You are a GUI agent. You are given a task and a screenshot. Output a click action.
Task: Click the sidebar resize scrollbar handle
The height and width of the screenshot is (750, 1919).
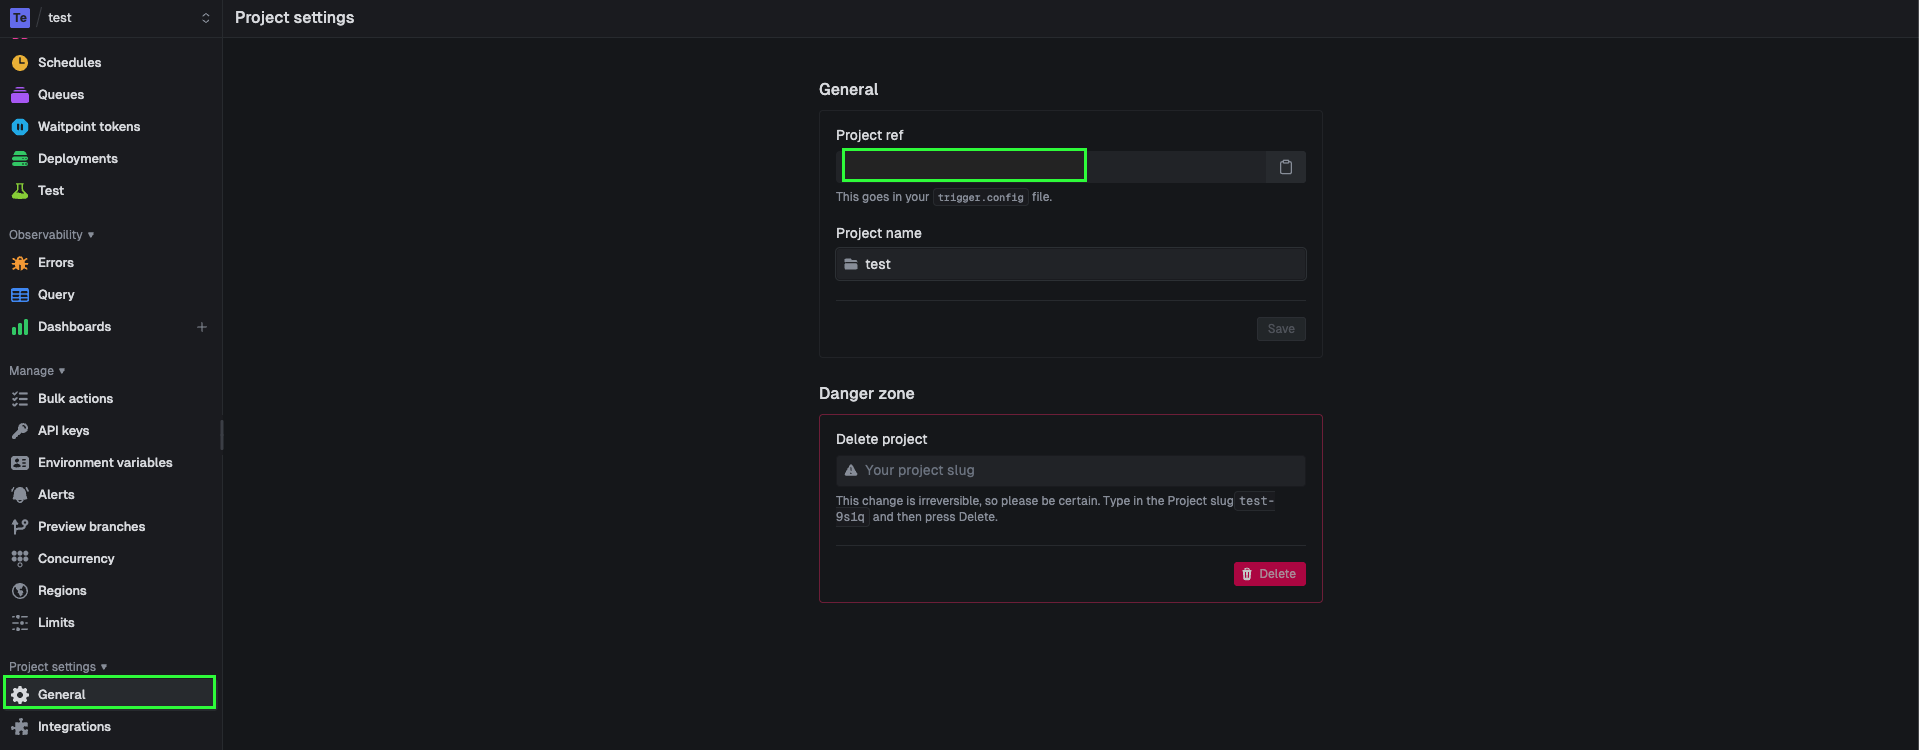[x=221, y=435]
